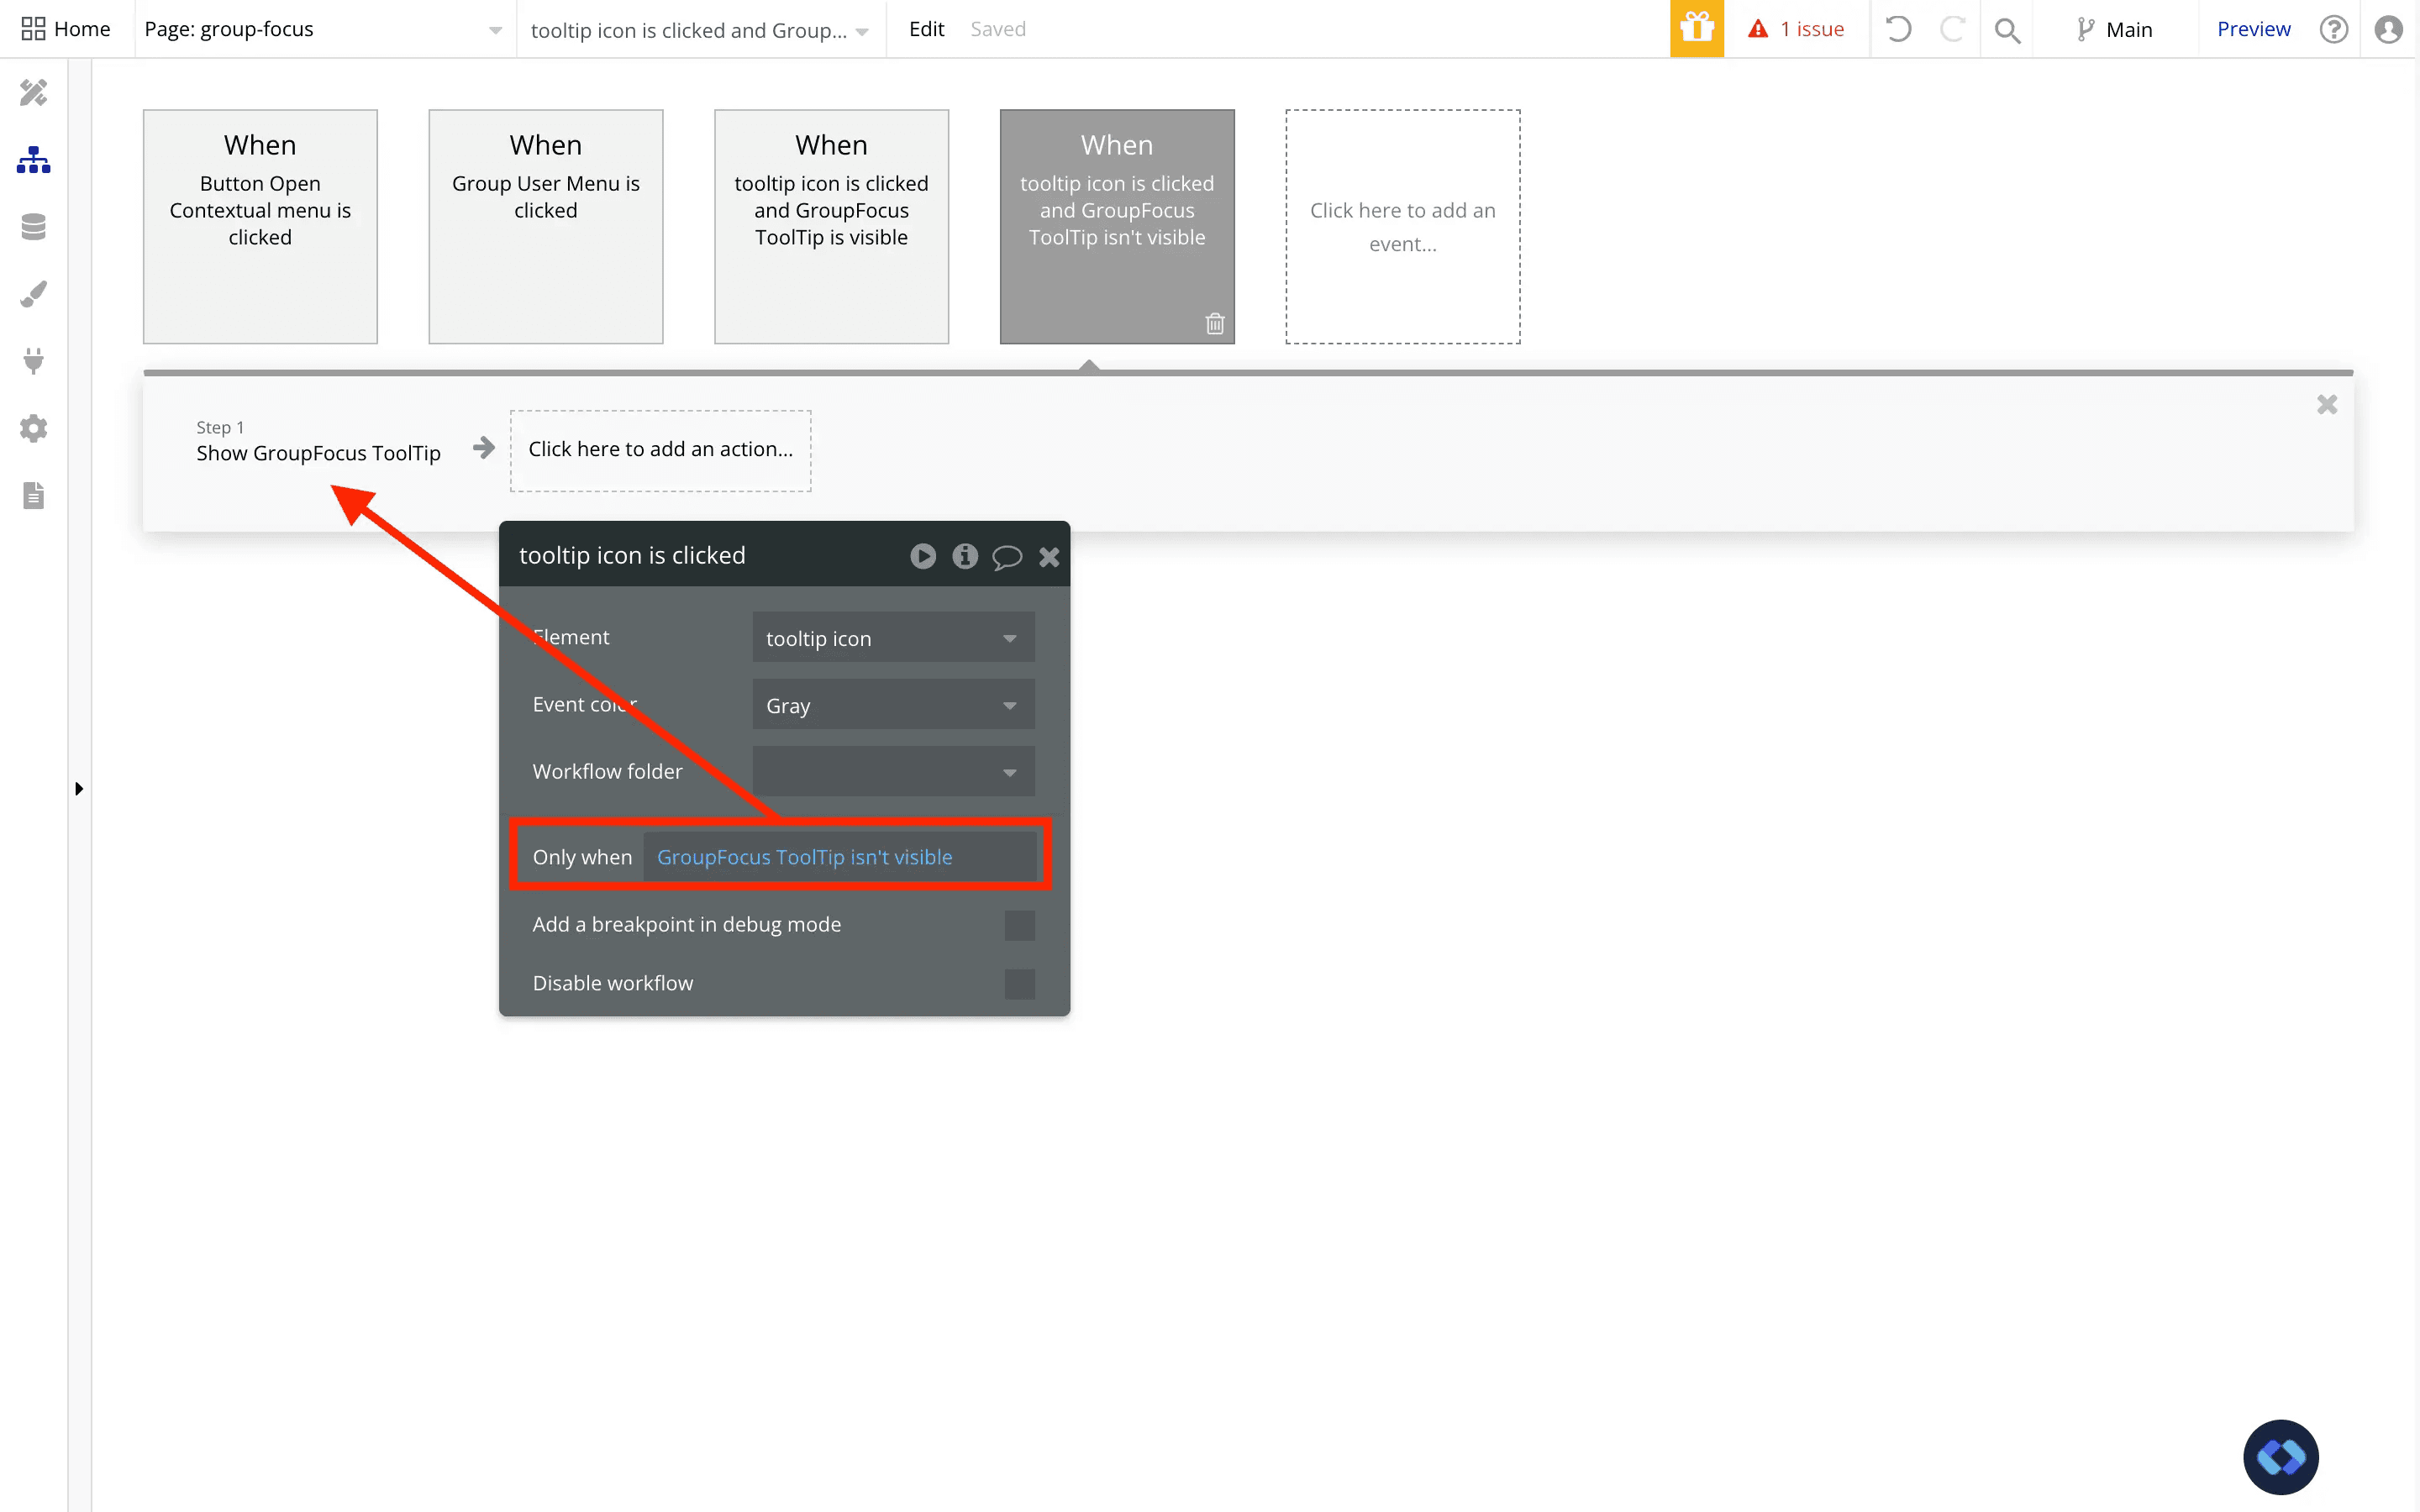The width and height of the screenshot is (2420, 1512).
Task: Run the workflow using play icon
Action: [x=922, y=556]
